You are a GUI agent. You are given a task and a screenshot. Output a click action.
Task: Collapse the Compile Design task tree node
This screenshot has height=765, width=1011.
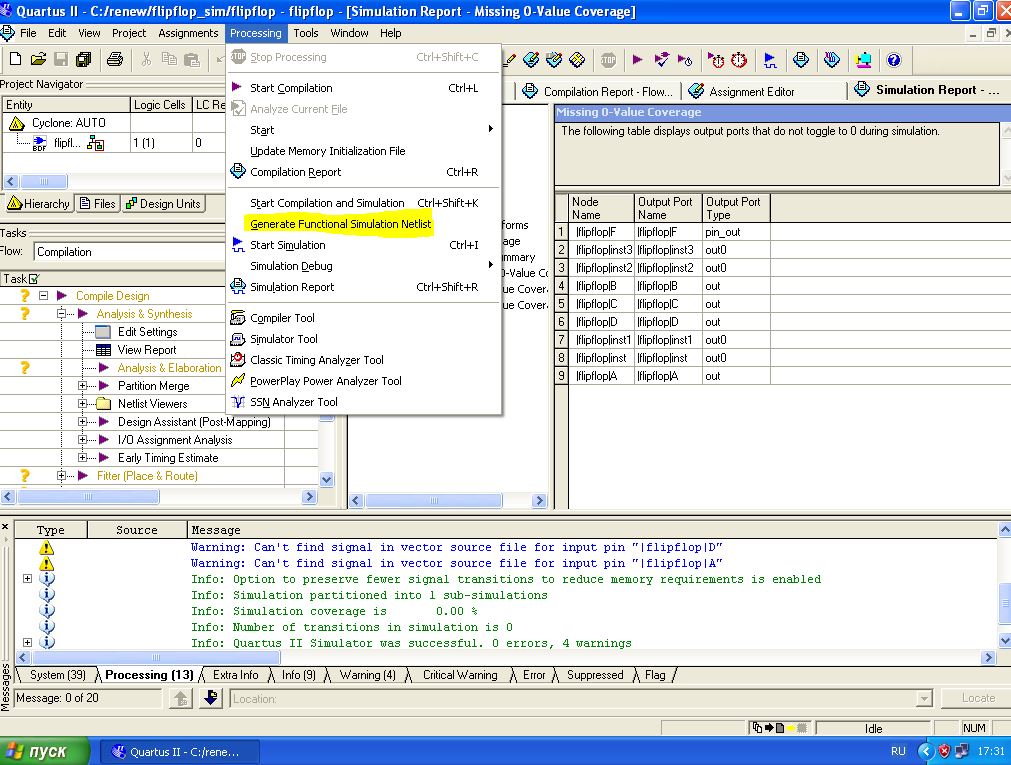click(44, 296)
